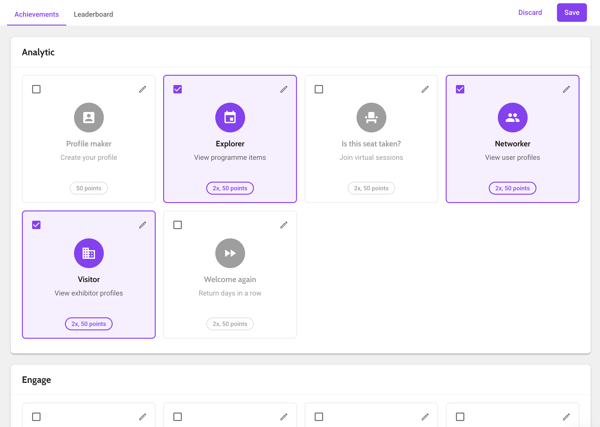Enable the Profile maker checkbox
The height and width of the screenshot is (427, 600).
[37, 89]
